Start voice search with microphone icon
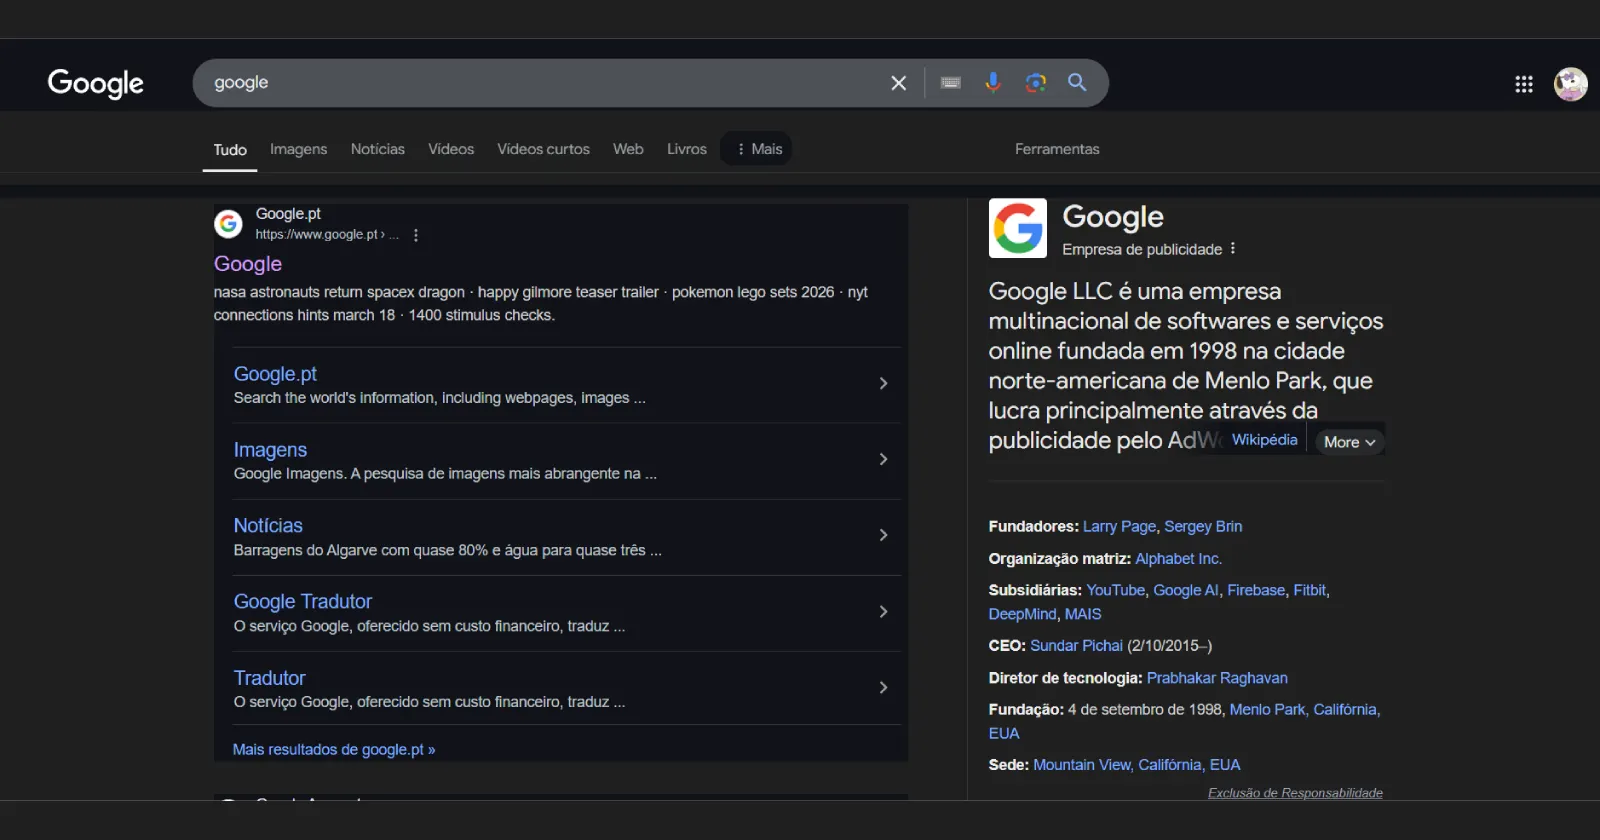The width and height of the screenshot is (1600, 840). 993,83
